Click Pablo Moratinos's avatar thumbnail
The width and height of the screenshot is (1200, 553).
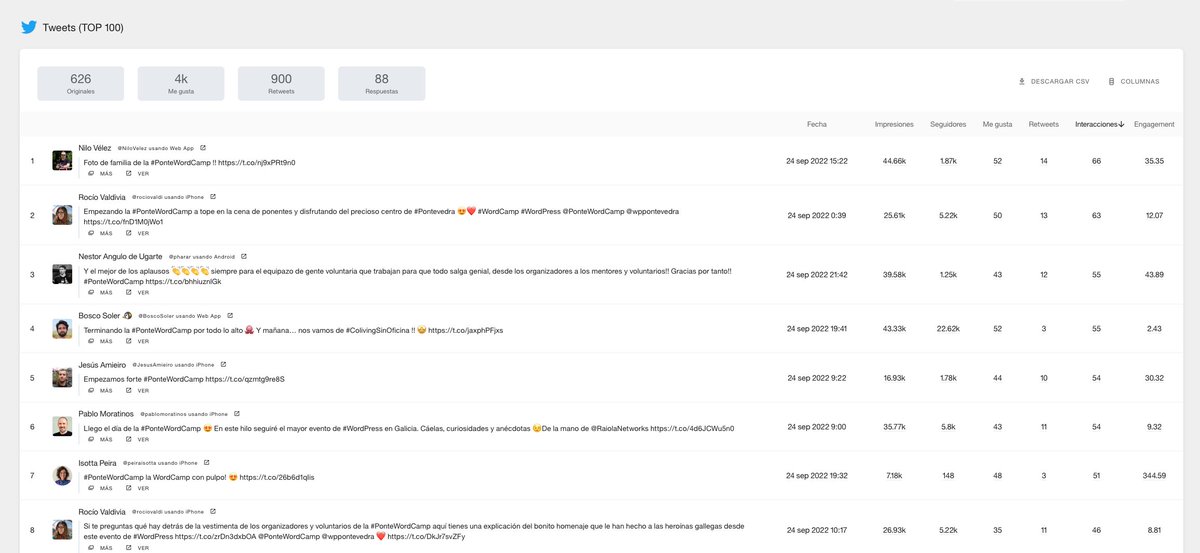62,427
